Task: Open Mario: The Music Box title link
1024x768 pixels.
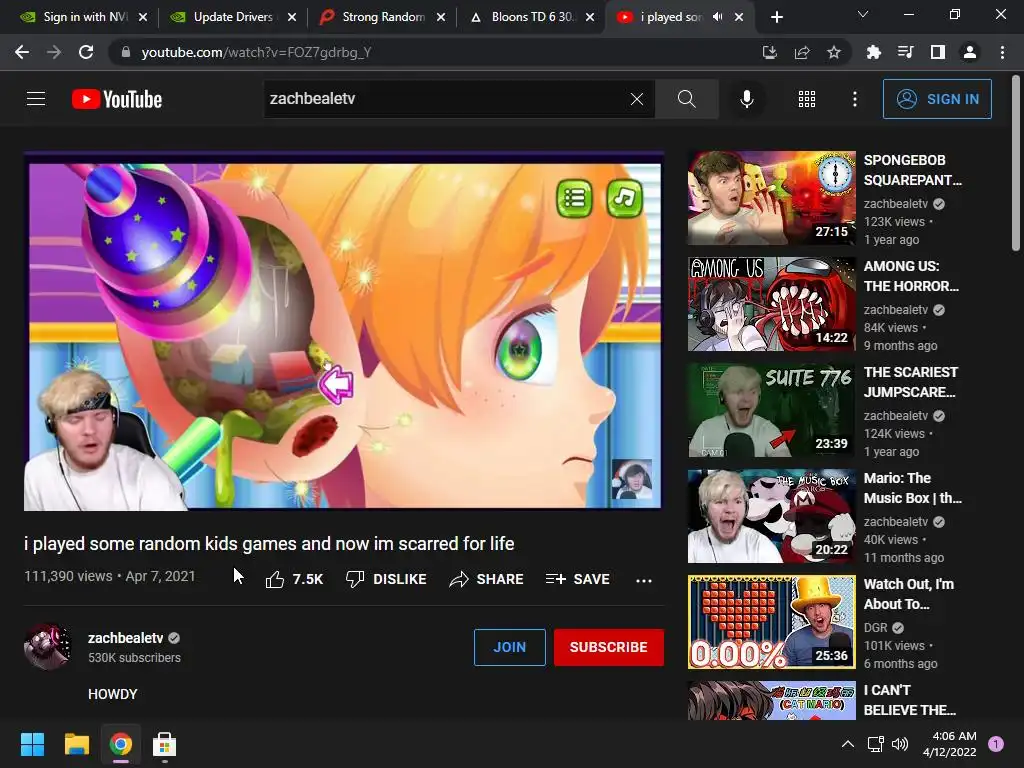Action: click(912, 488)
